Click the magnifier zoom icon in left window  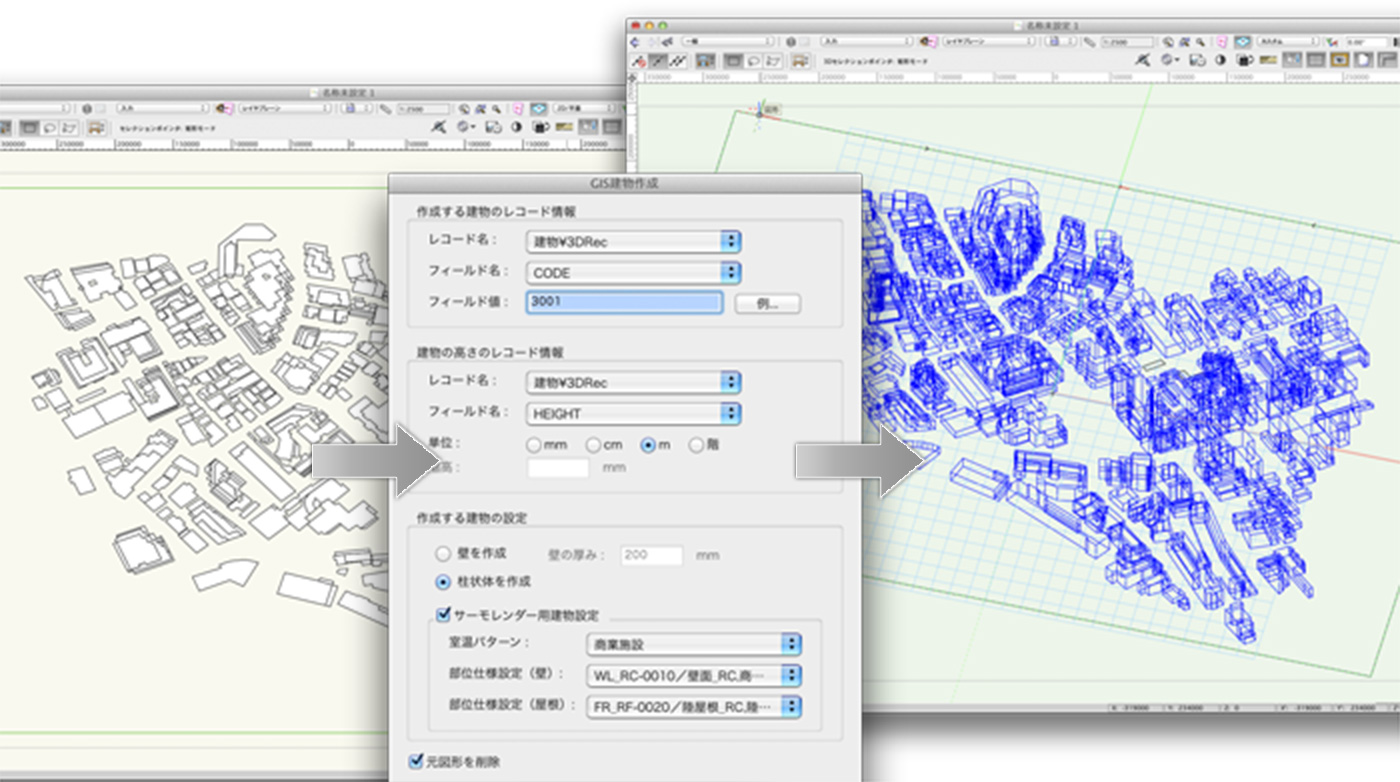pyautogui.click(x=497, y=108)
